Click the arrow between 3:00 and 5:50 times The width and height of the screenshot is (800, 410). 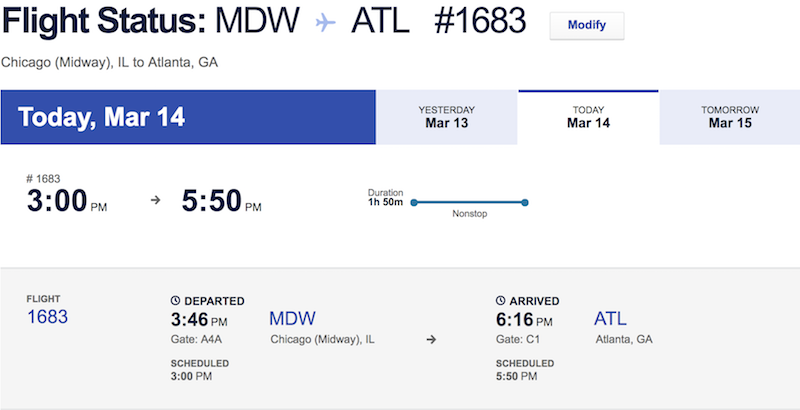point(155,201)
